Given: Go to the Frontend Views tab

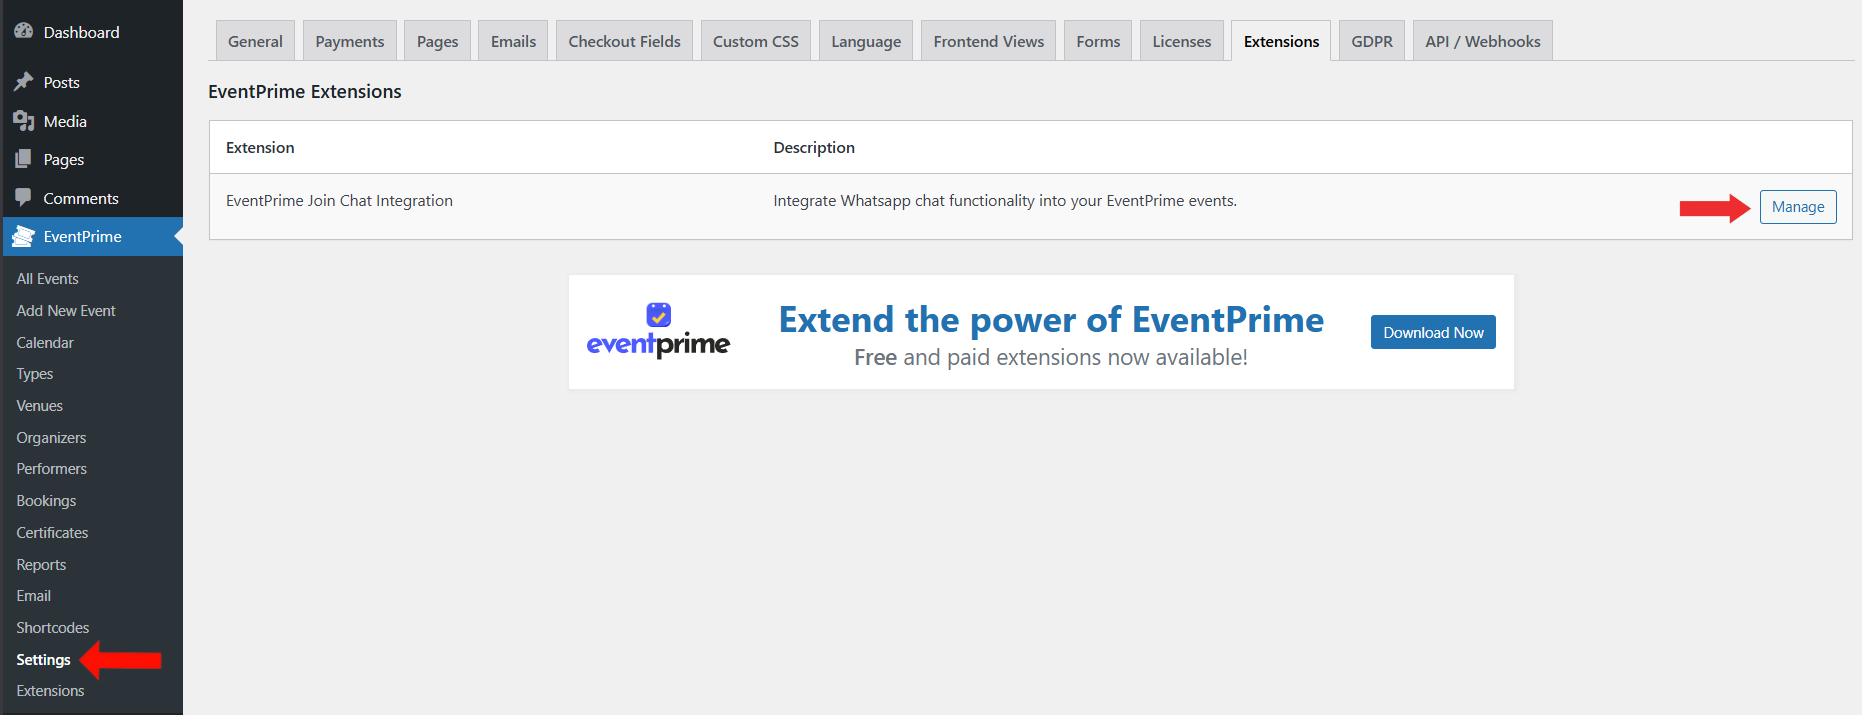Looking at the screenshot, I should [x=988, y=41].
